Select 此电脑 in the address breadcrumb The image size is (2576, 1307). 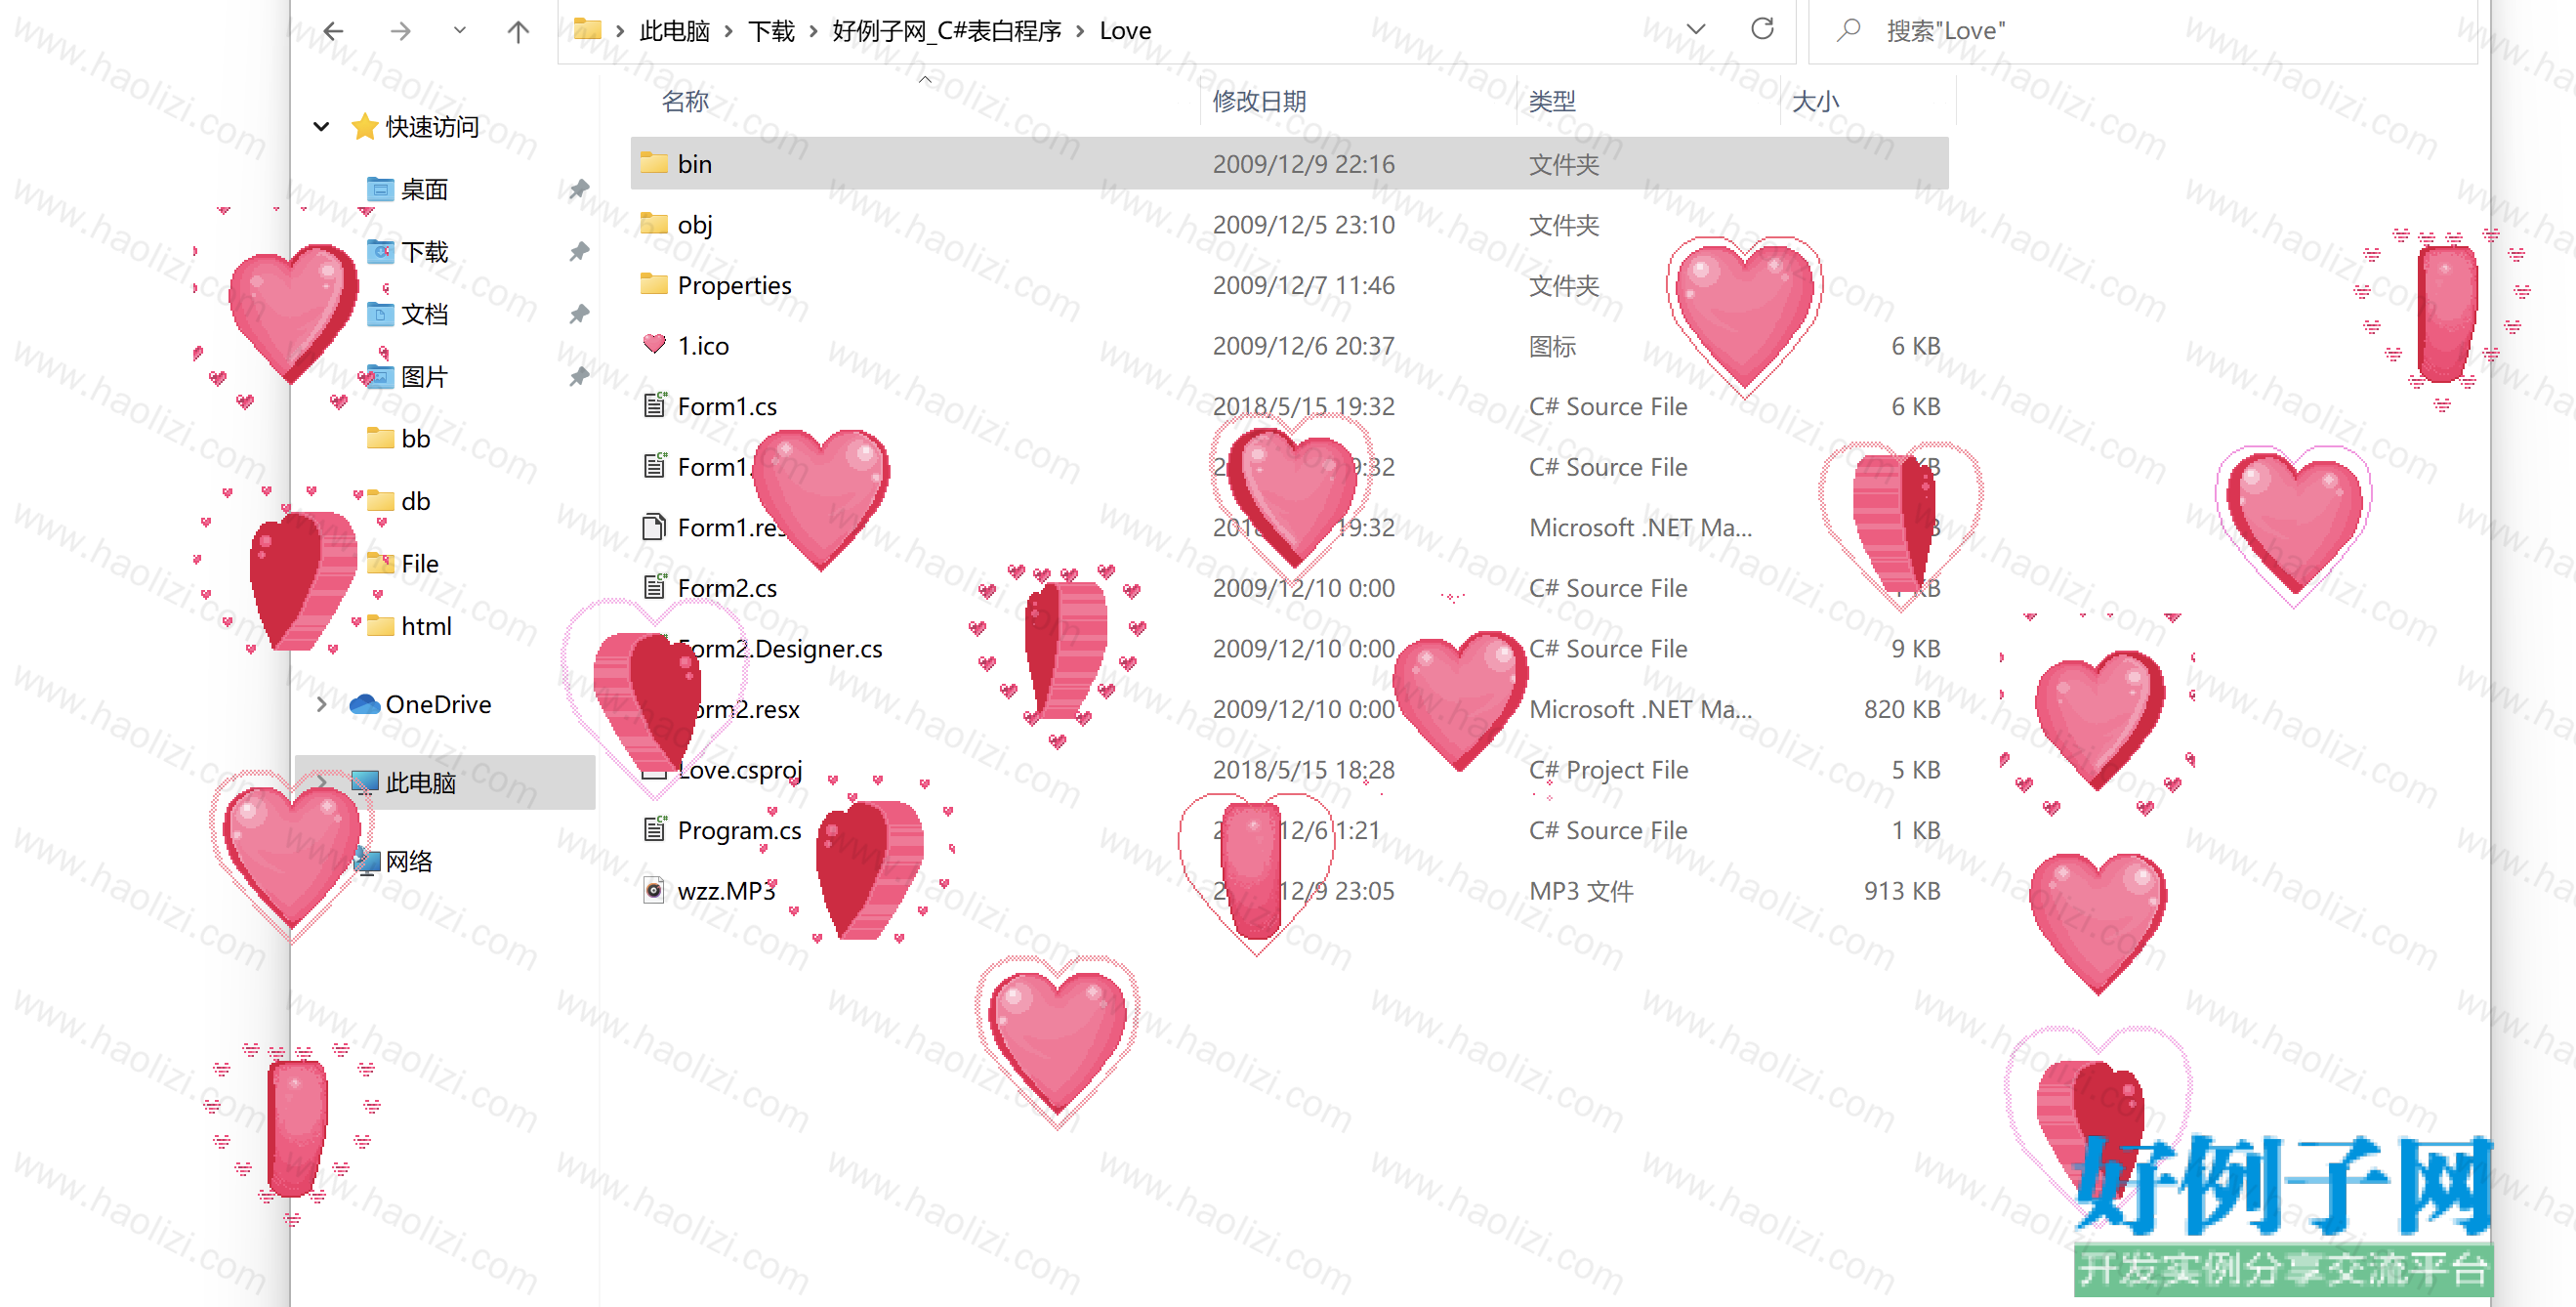click(x=675, y=31)
